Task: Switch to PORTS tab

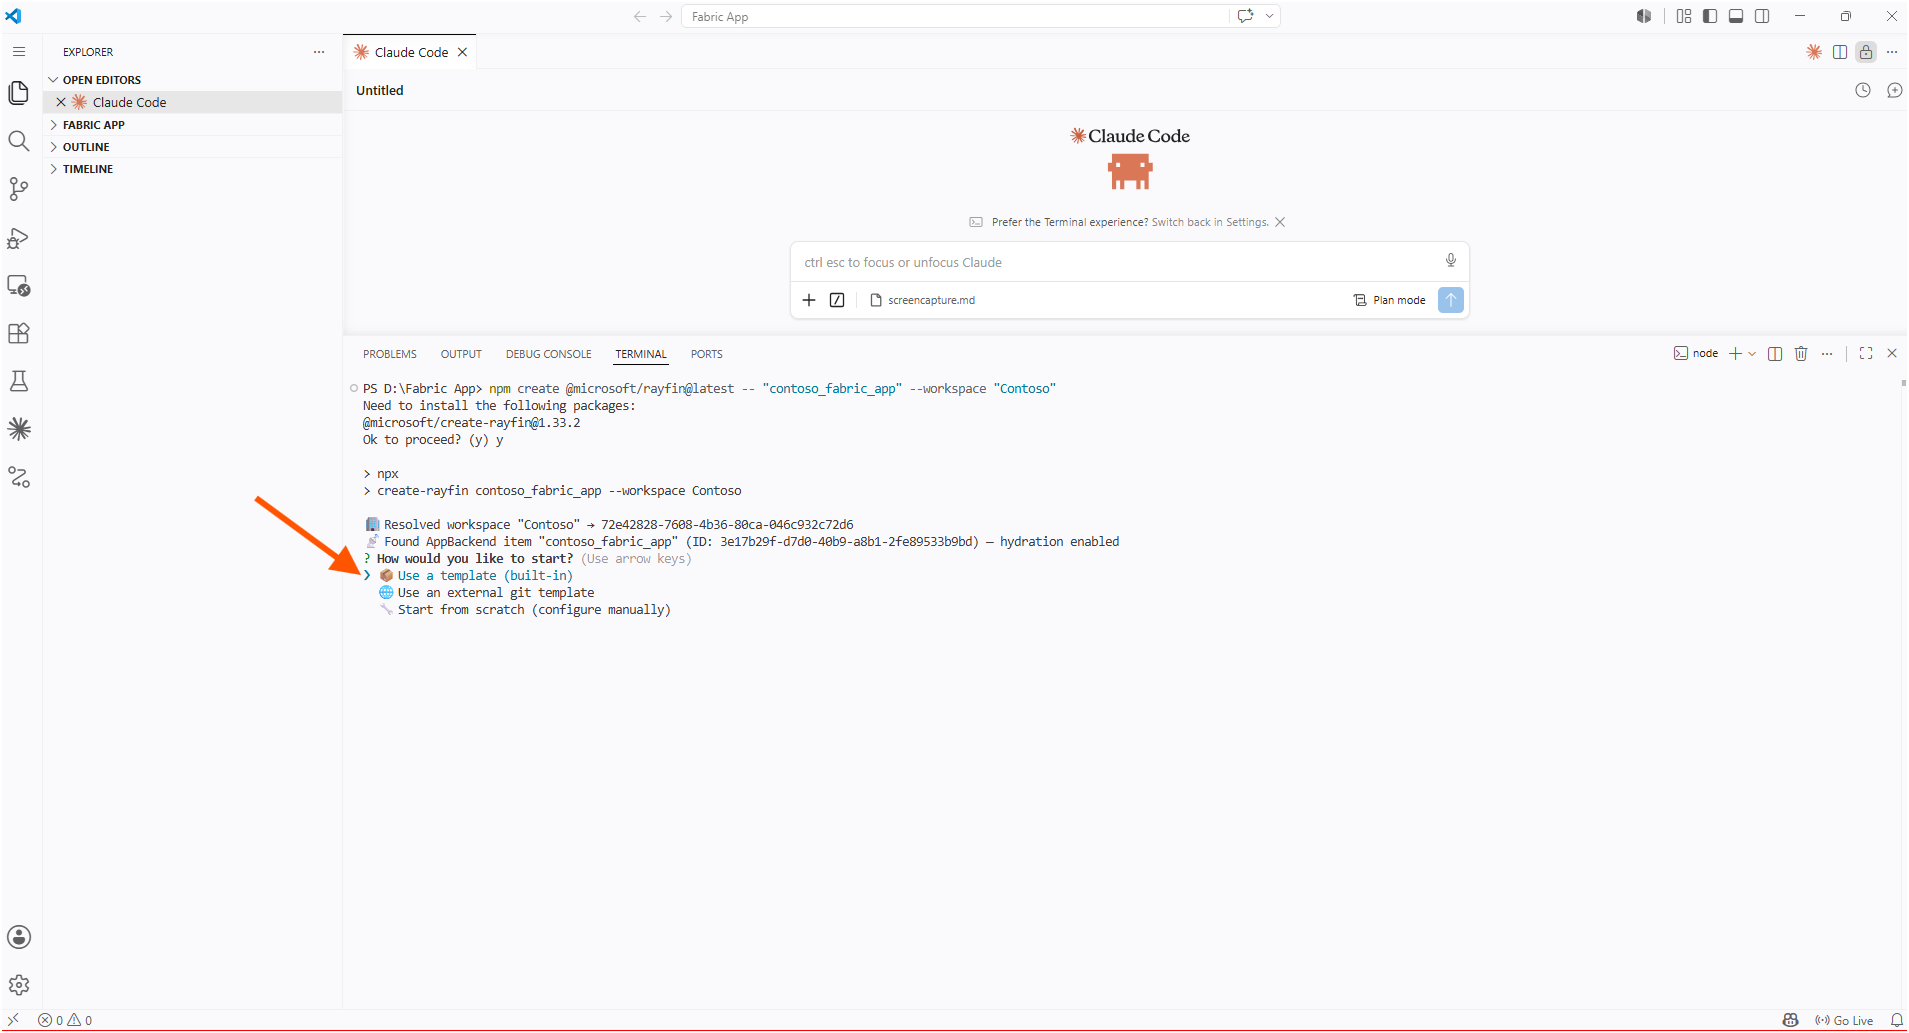Action: (x=707, y=354)
